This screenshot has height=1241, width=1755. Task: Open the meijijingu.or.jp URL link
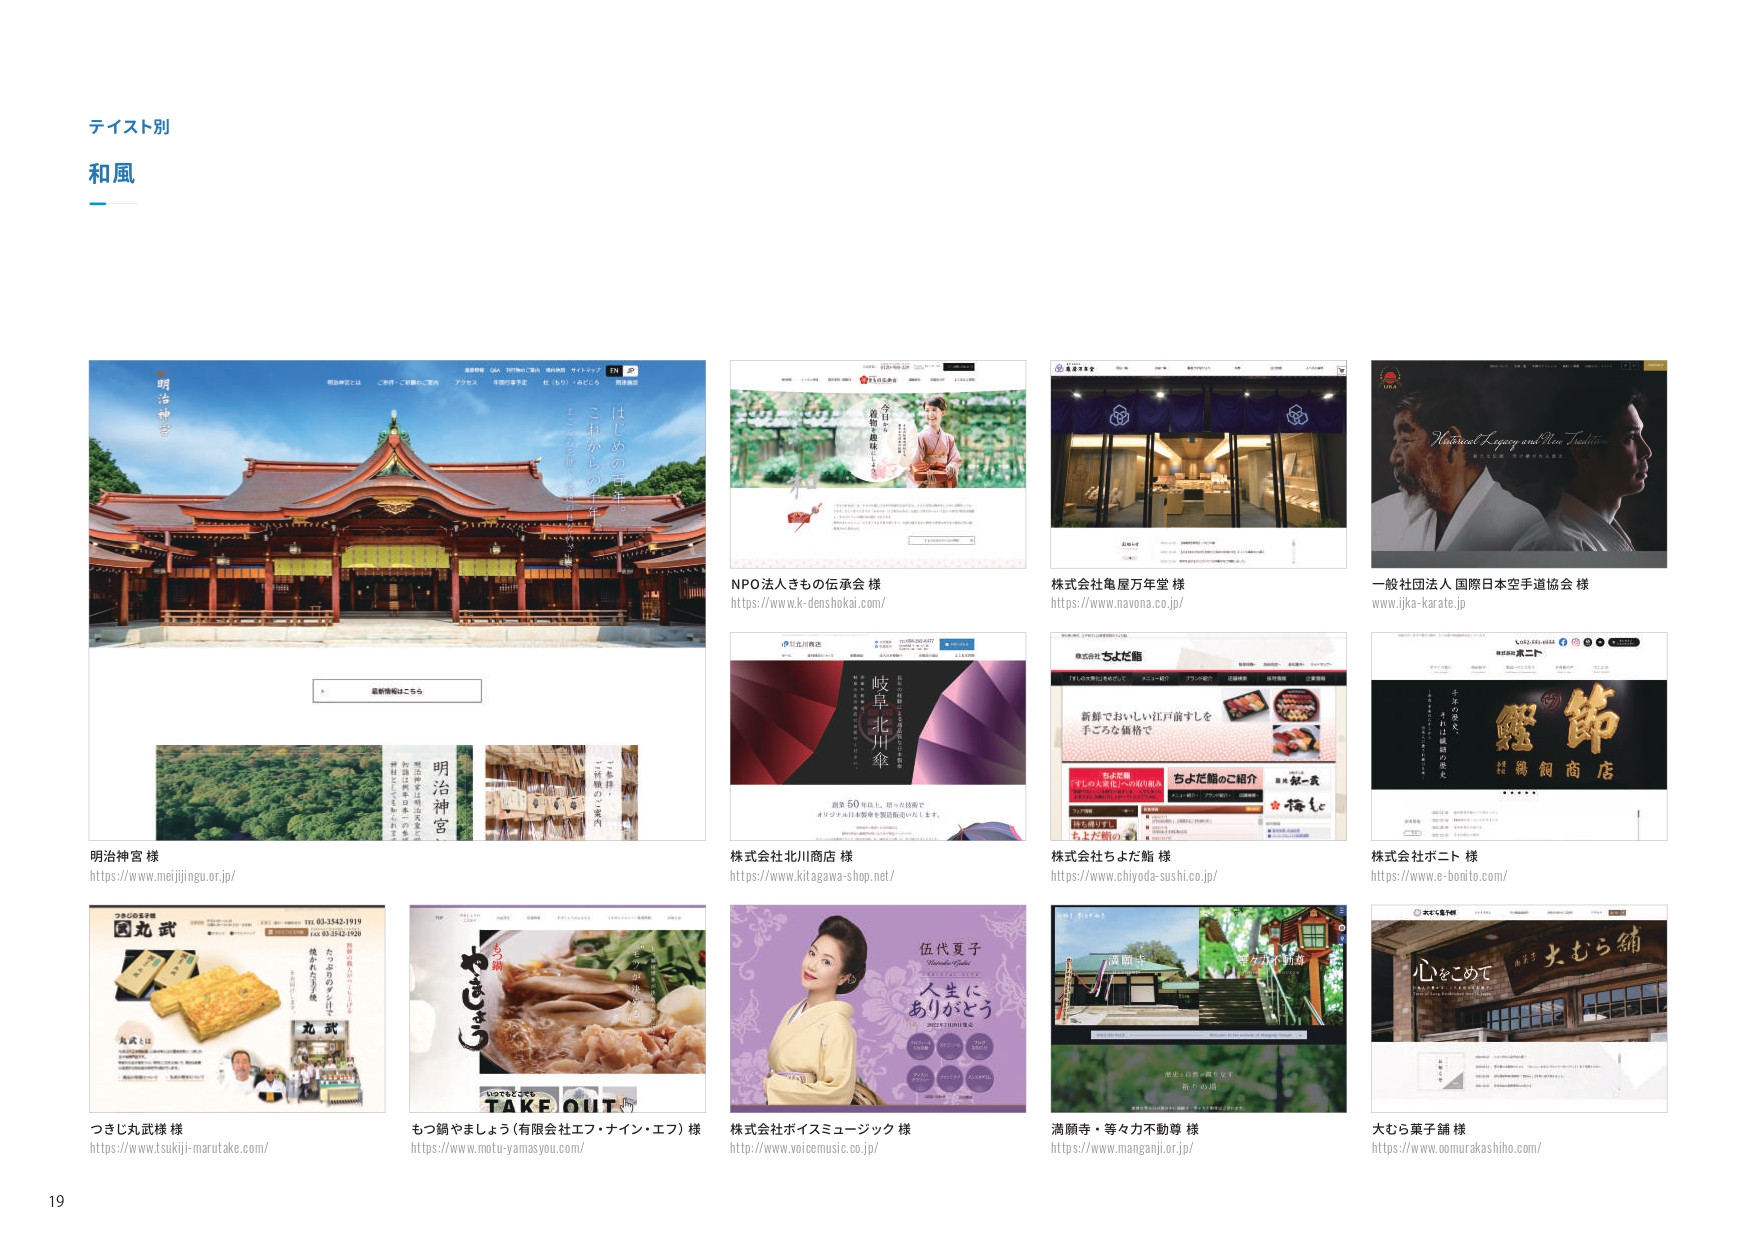point(162,876)
